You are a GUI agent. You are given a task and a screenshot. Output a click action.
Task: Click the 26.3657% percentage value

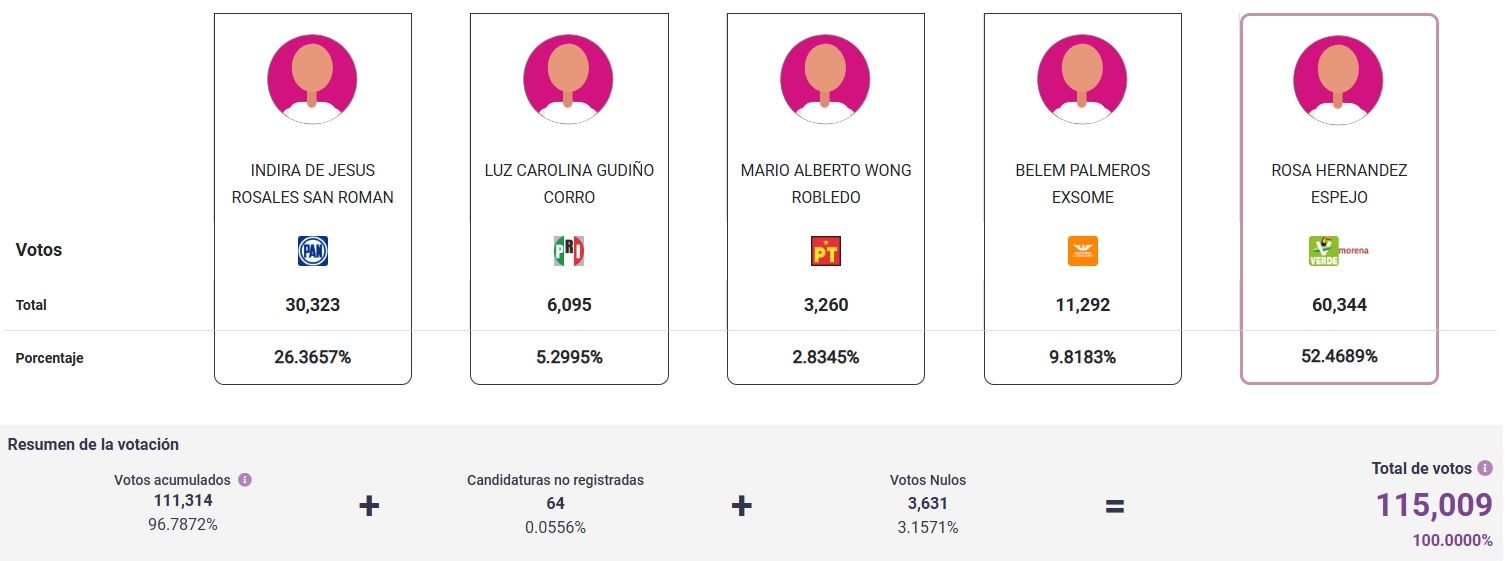click(313, 357)
